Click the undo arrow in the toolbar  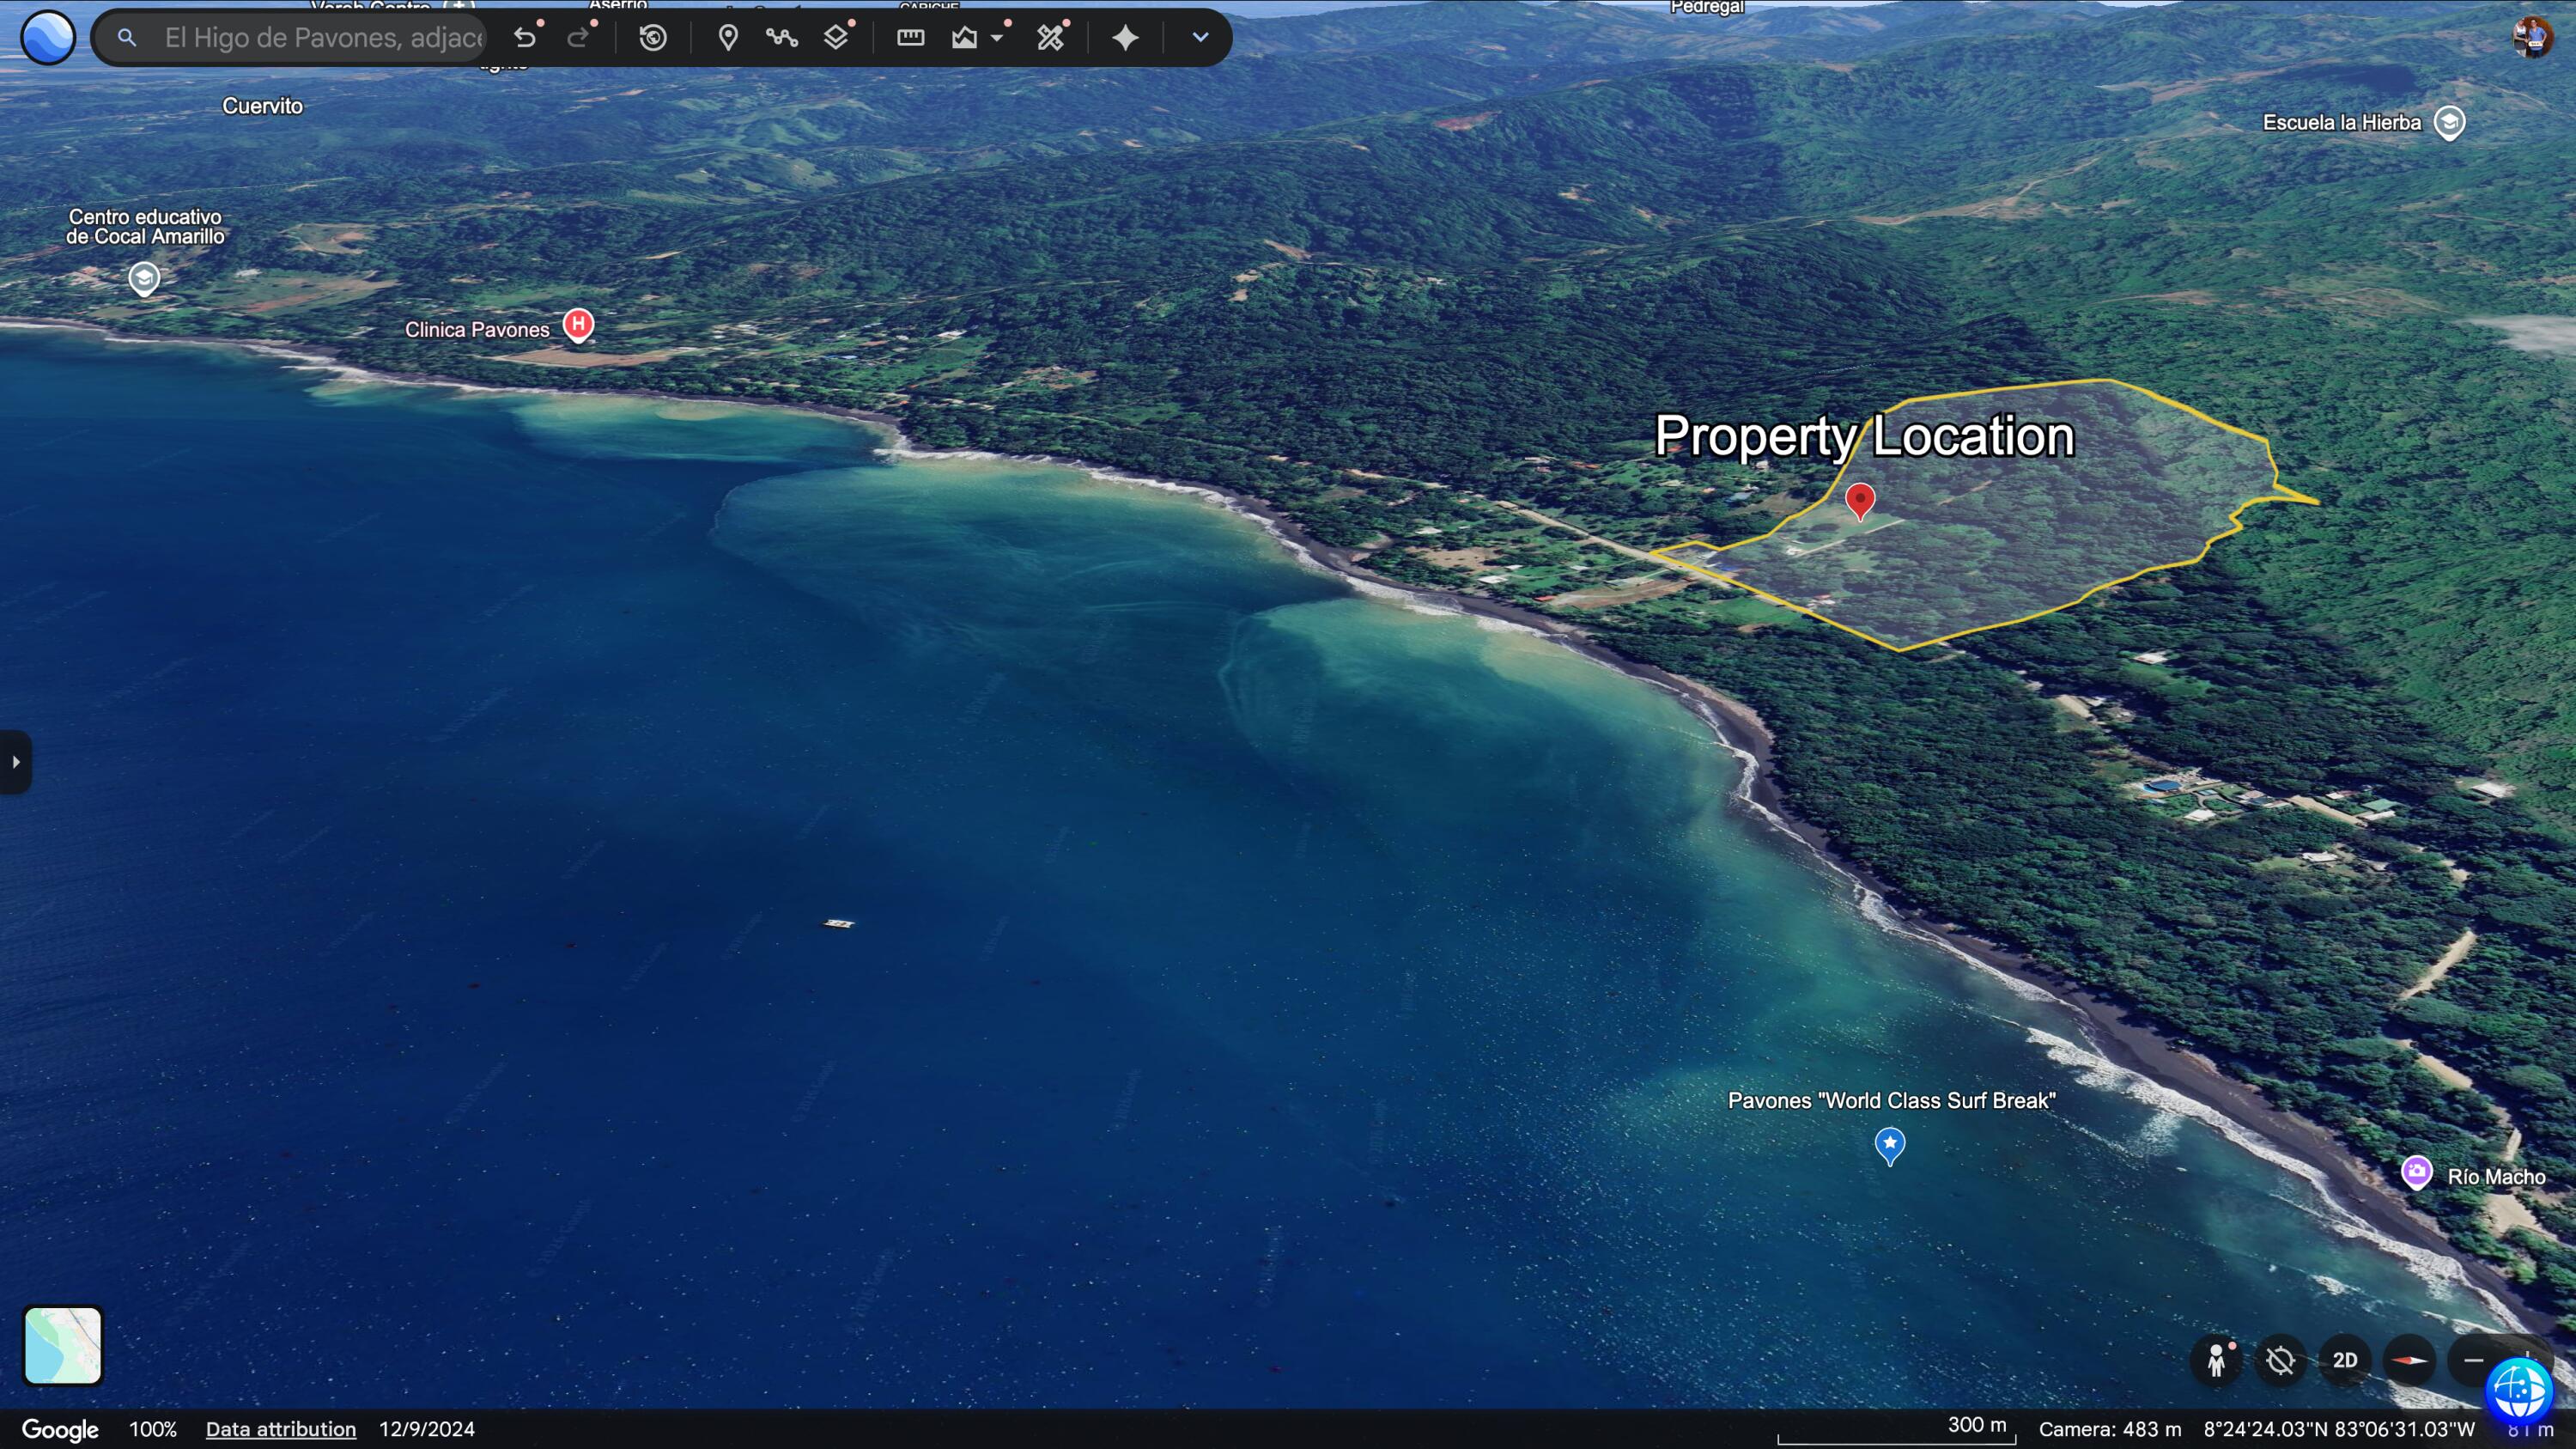(x=525, y=38)
